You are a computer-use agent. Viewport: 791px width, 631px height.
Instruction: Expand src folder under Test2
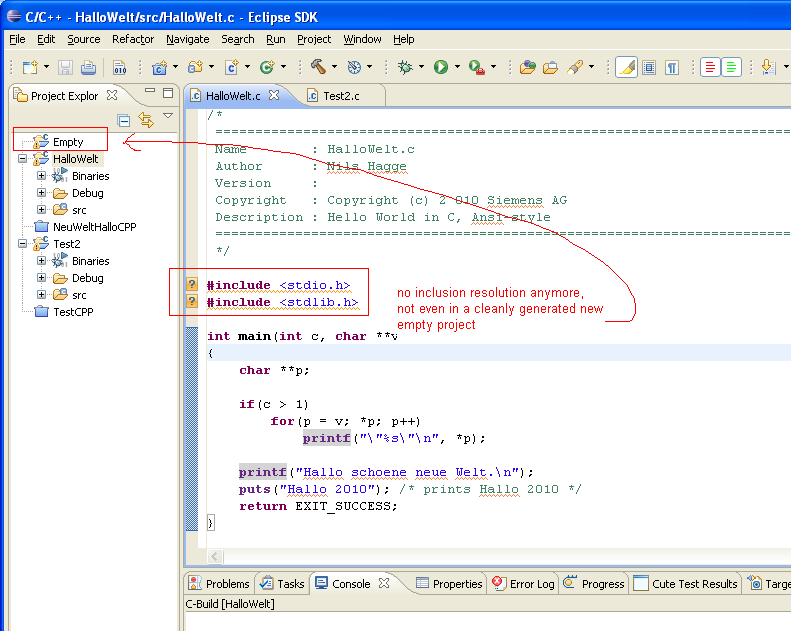(x=41, y=295)
